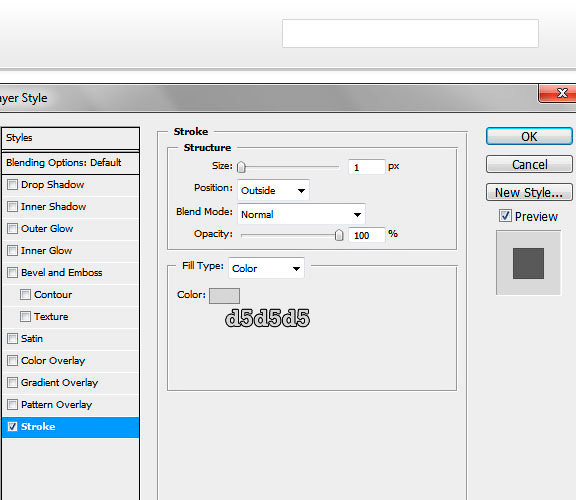The height and width of the screenshot is (500, 576).
Task: Turn on the Inner Glow effect checkbox
Action: tap(12, 251)
